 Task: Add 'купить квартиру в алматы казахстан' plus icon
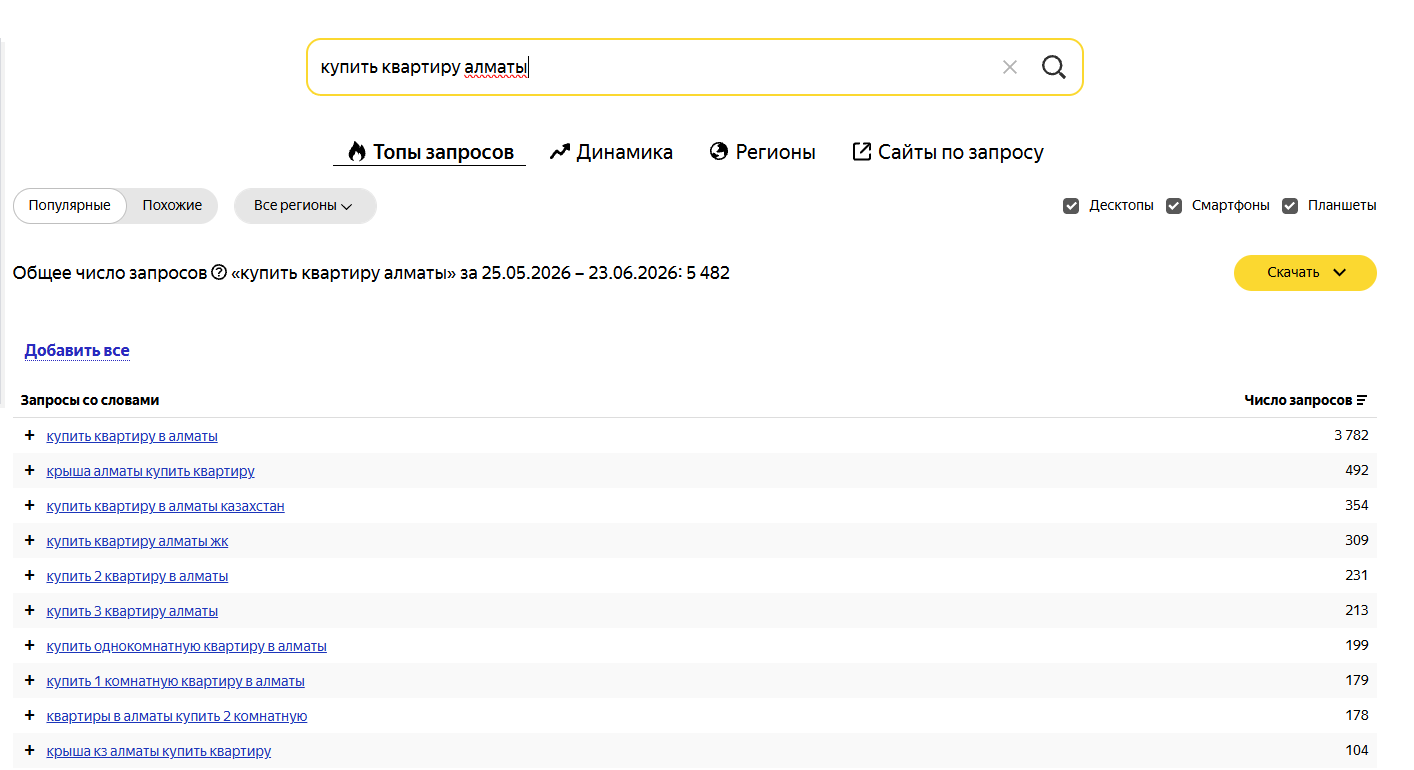29,506
